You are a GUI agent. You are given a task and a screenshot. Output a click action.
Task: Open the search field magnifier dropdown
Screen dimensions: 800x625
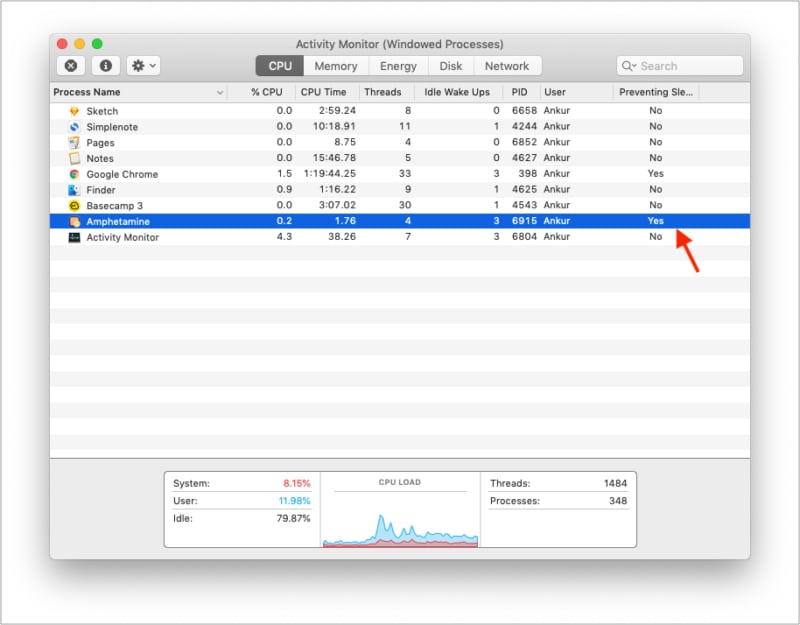point(629,65)
